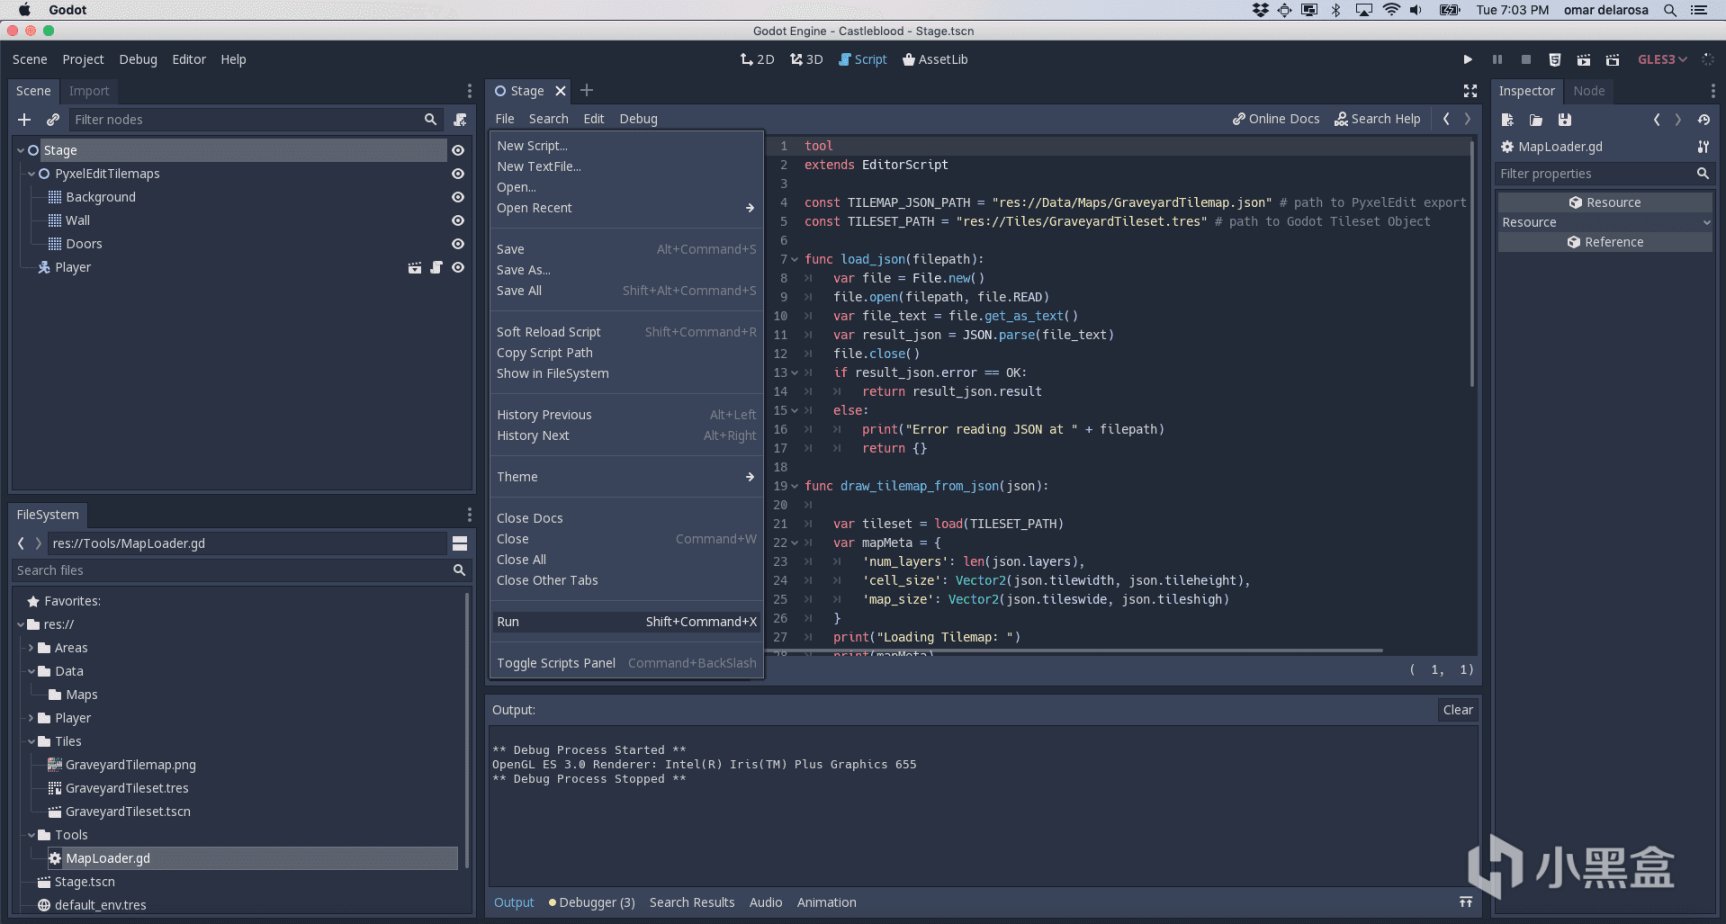Hide the Background tilemap node

pyautogui.click(x=458, y=198)
